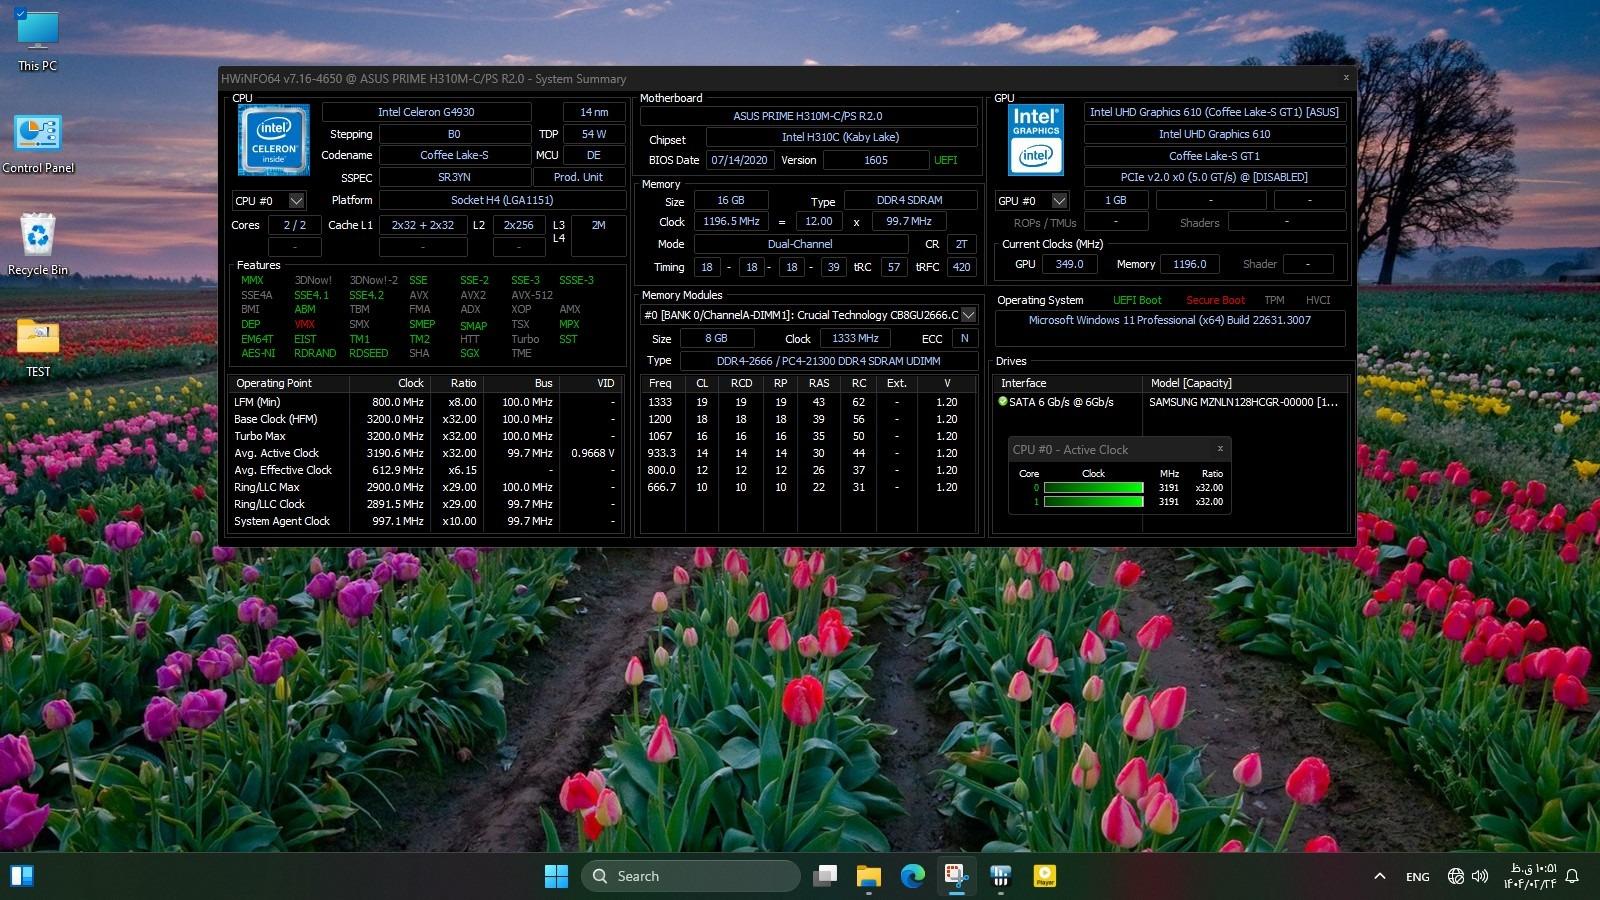Show hidden system tray icons

coord(1380,877)
